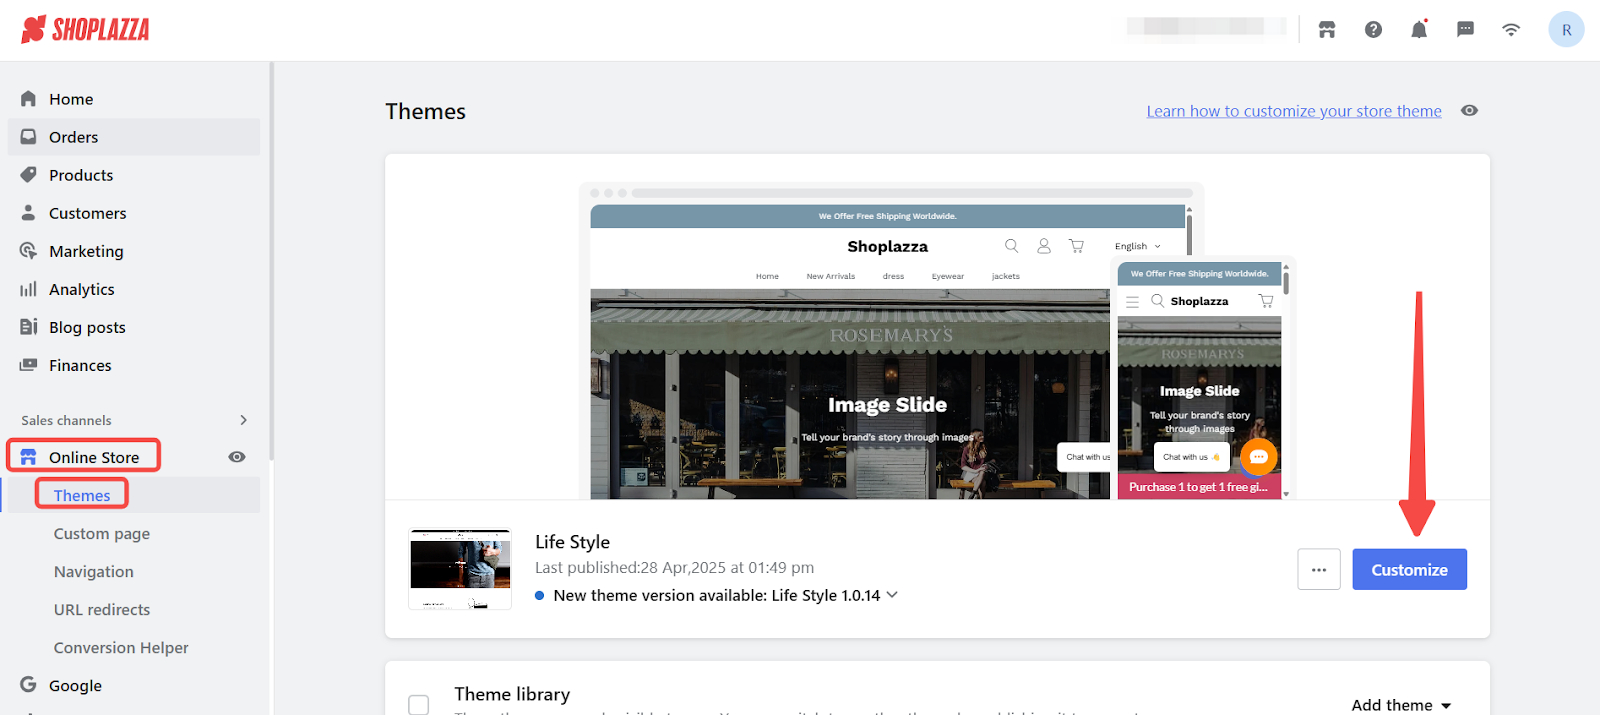Open the R user avatar menu
Image resolution: width=1600 pixels, height=715 pixels.
click(x=1566, y=30)
